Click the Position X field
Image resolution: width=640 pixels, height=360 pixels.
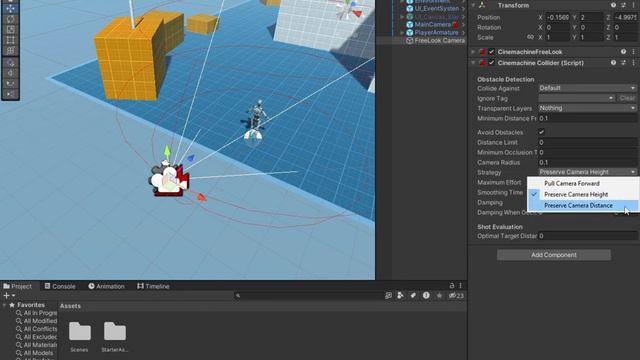tap(557, 18)
